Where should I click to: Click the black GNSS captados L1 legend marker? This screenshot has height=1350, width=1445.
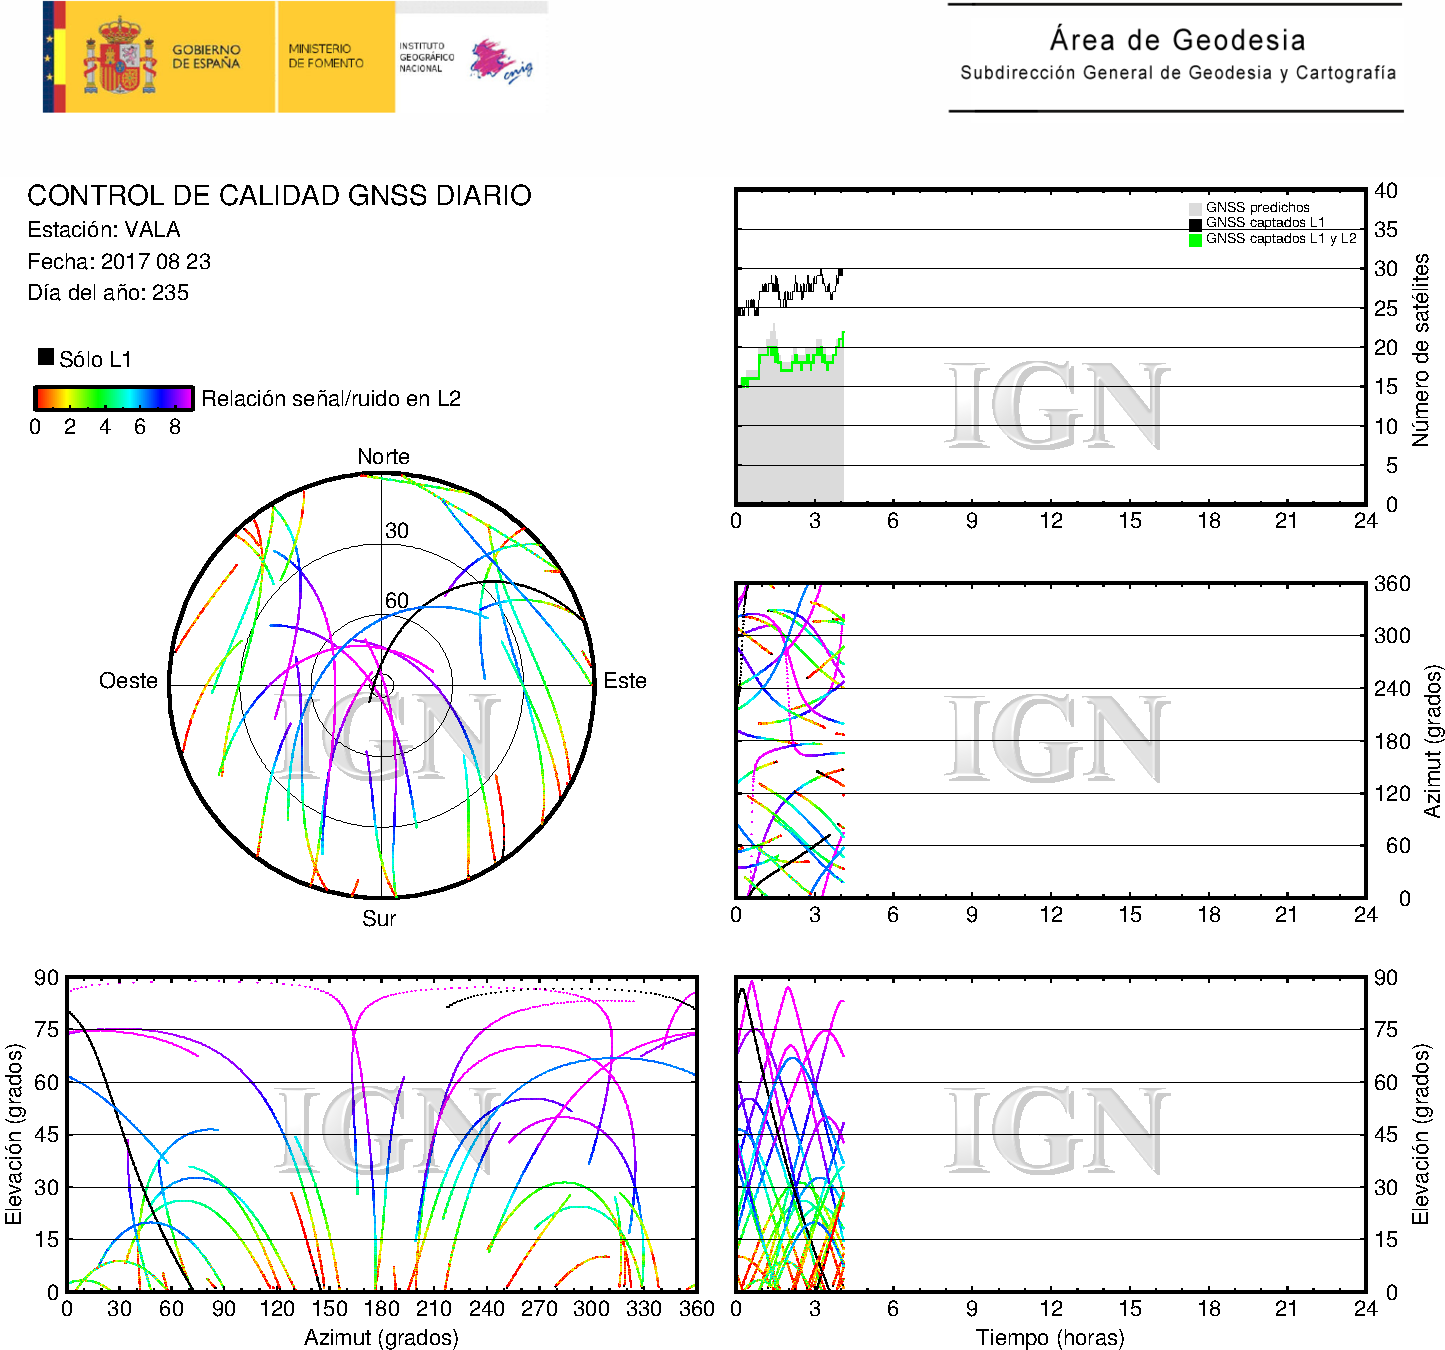click(x=1194, y=224)
